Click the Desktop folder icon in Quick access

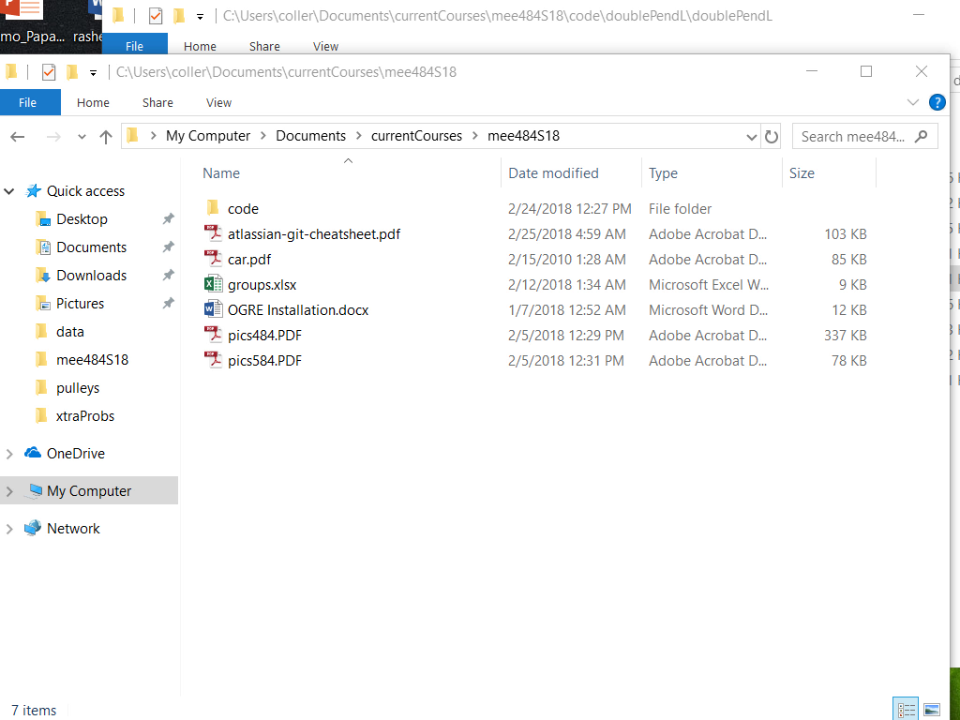pos(42,219)
